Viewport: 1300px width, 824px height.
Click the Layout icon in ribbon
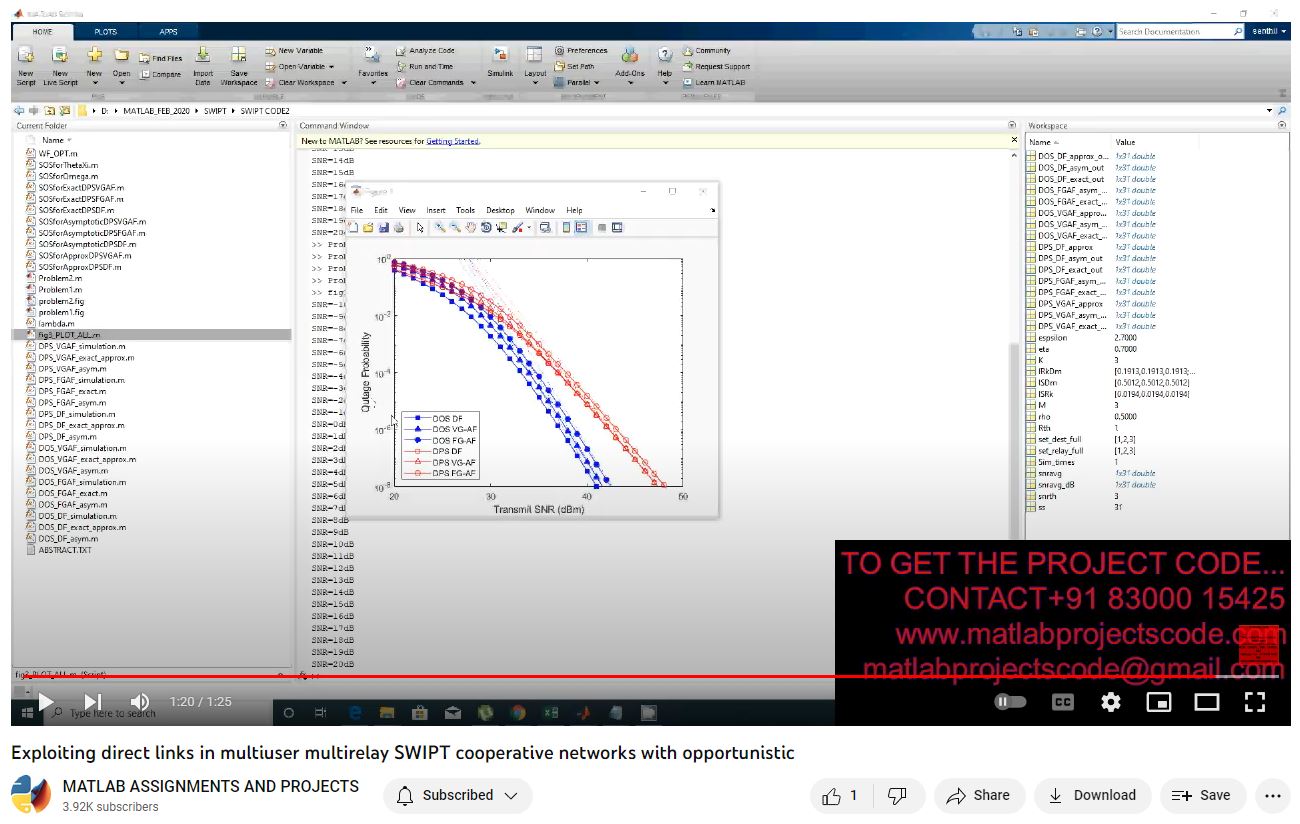pos(535,57)
